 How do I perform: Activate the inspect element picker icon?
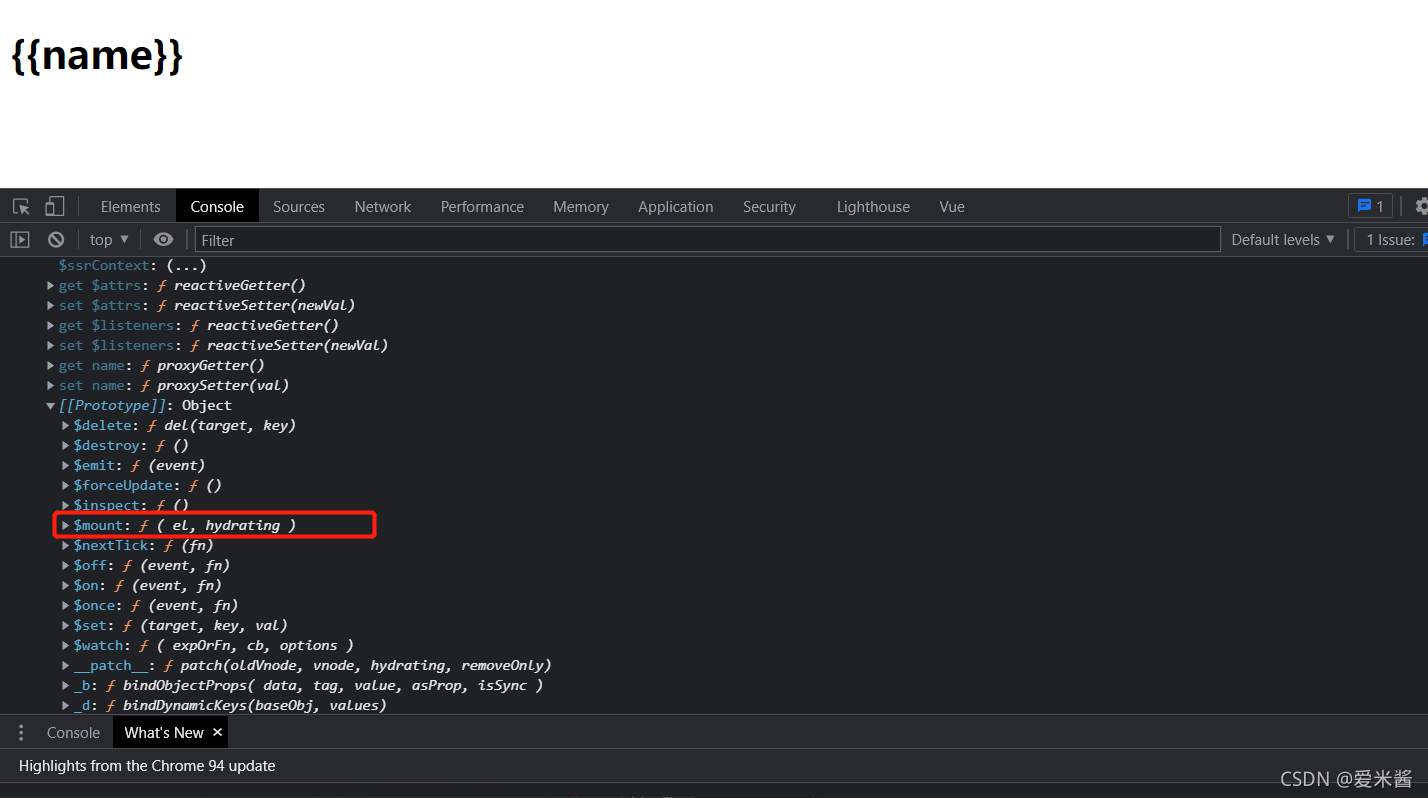coord(21,207)
